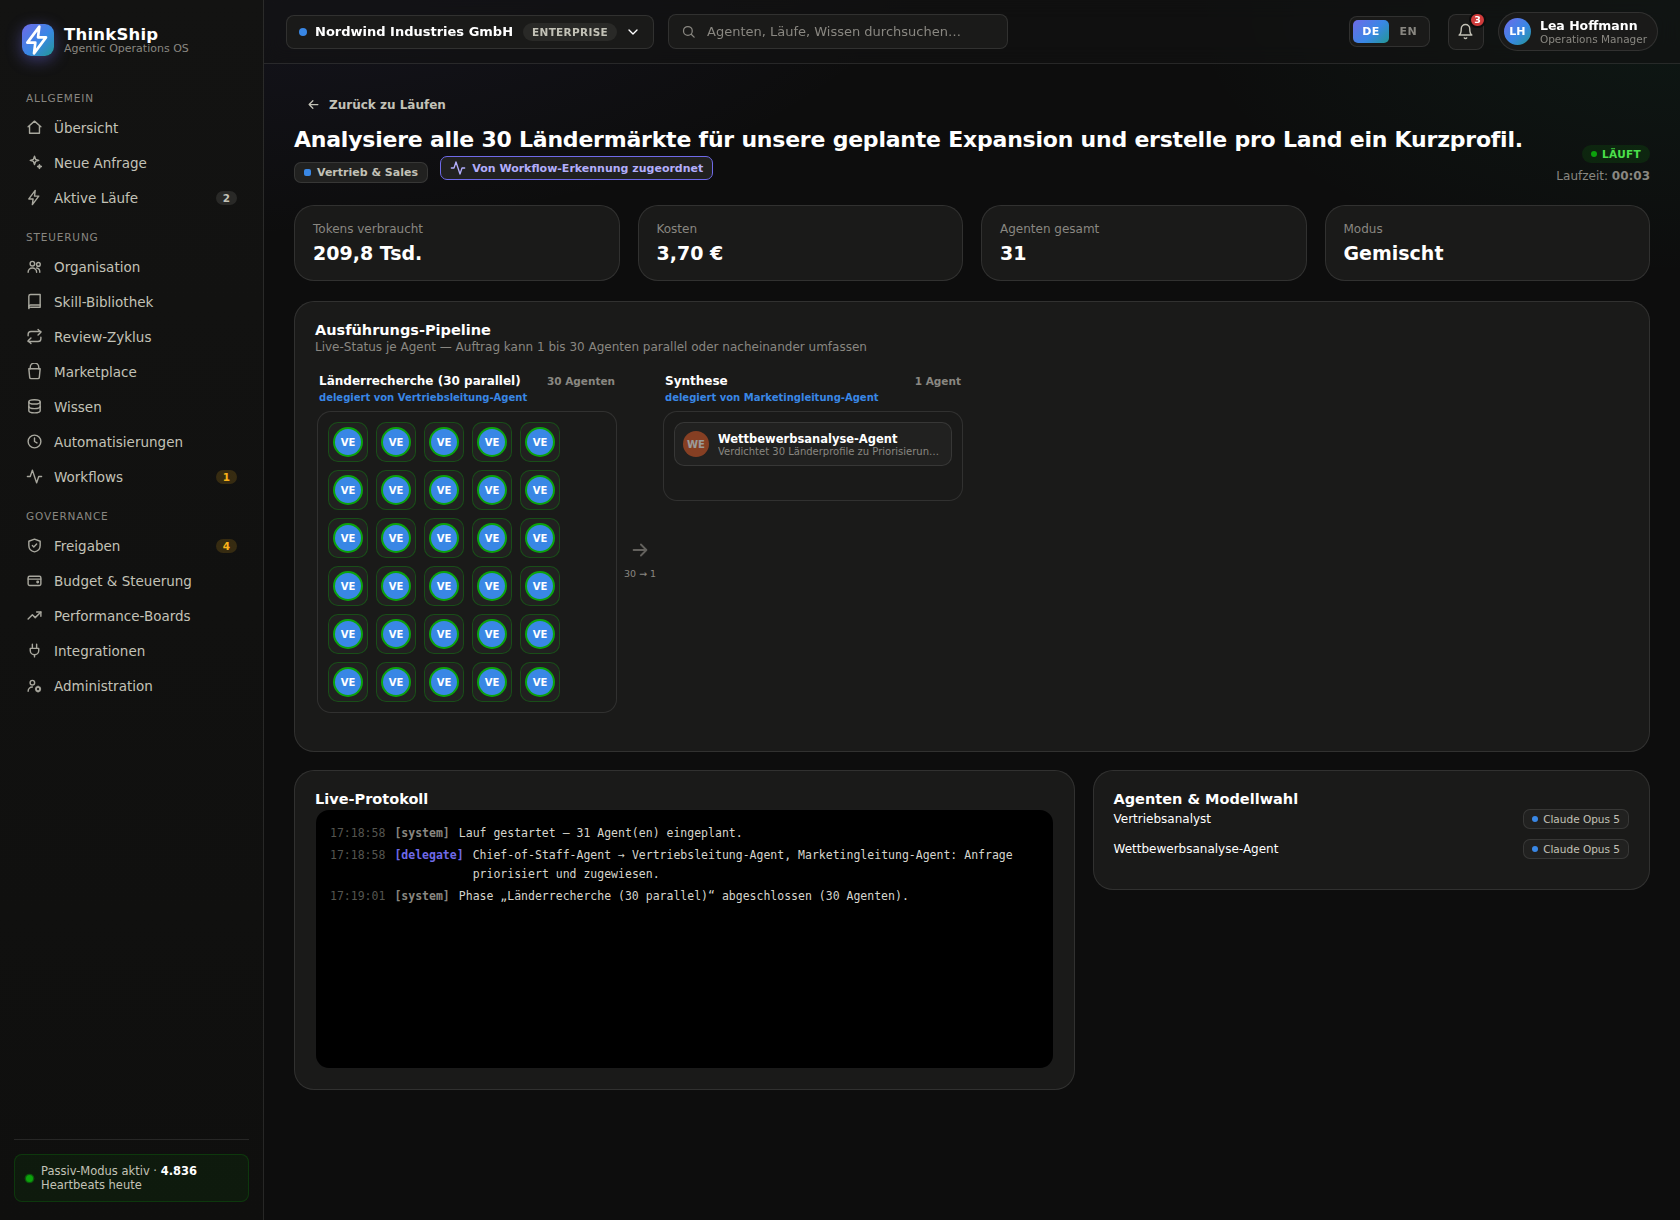Go back via Zurück zu Läufen
Image resolution: width=1680 pixels, height=1220 pixels.
point(376,104)
